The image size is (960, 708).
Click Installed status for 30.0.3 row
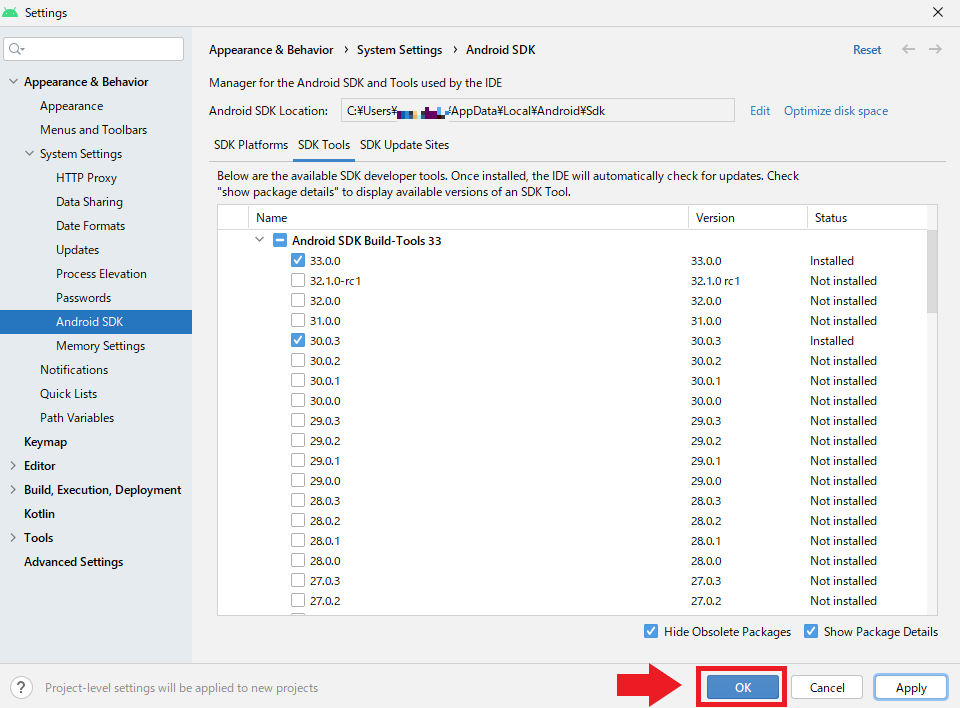pyautogui.click(x=831, y=341)
